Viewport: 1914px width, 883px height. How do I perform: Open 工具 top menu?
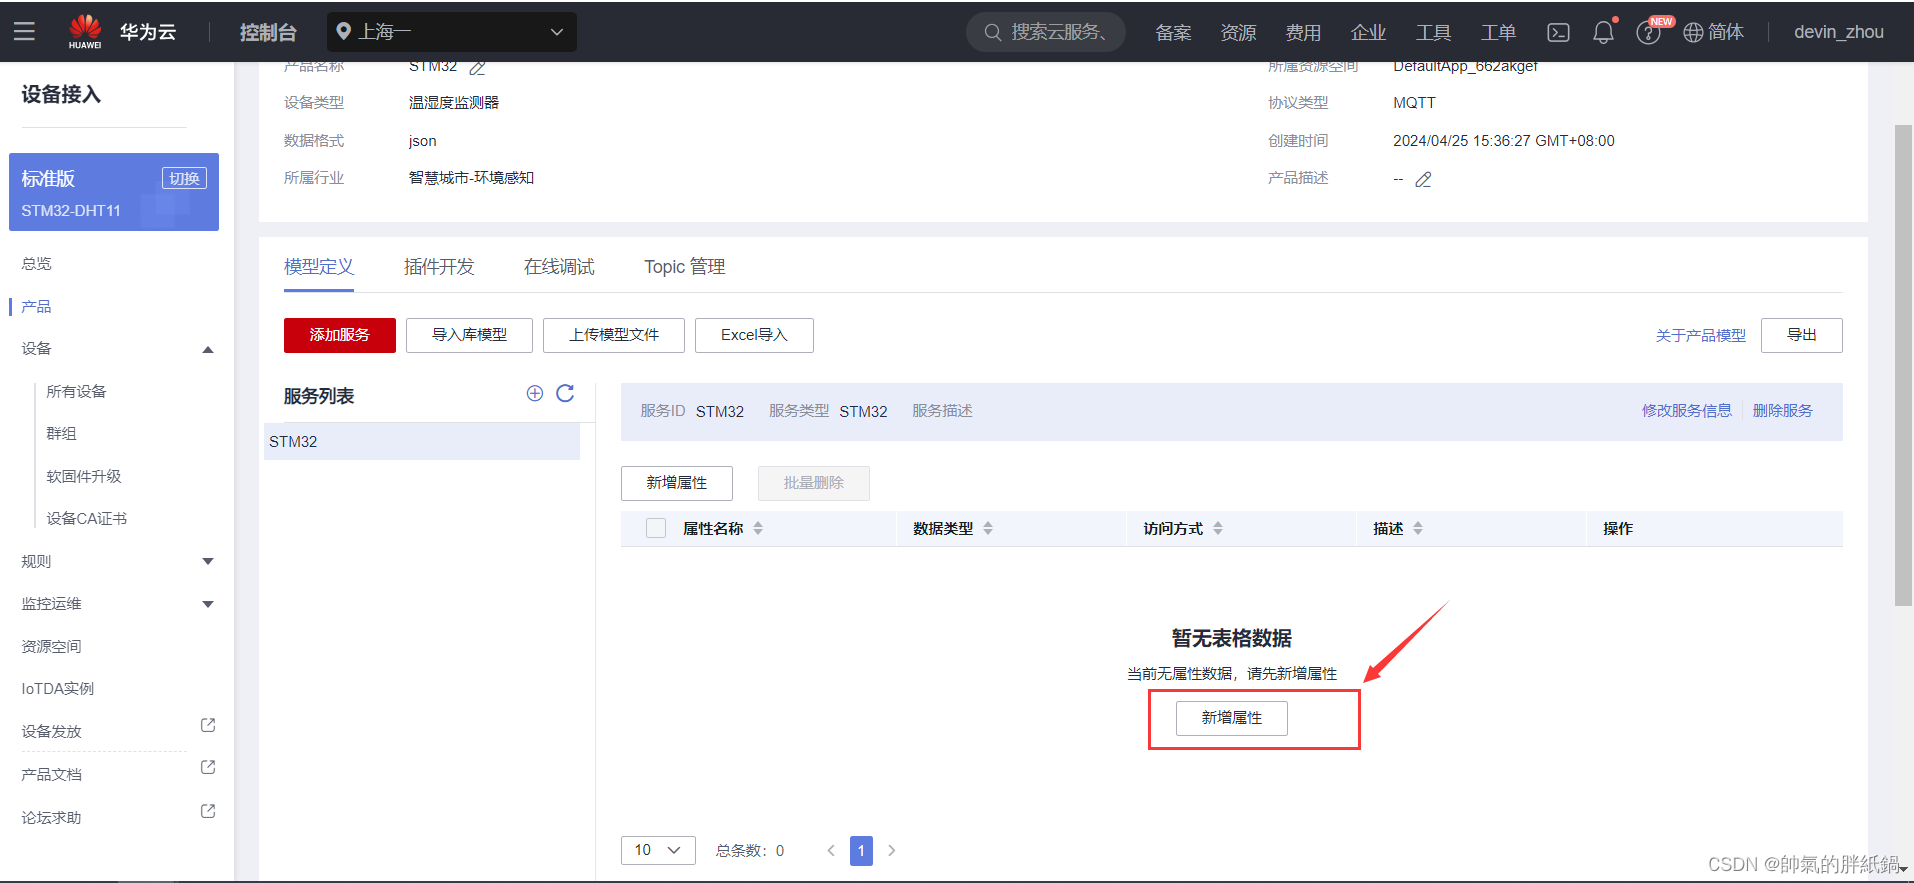1433,33
